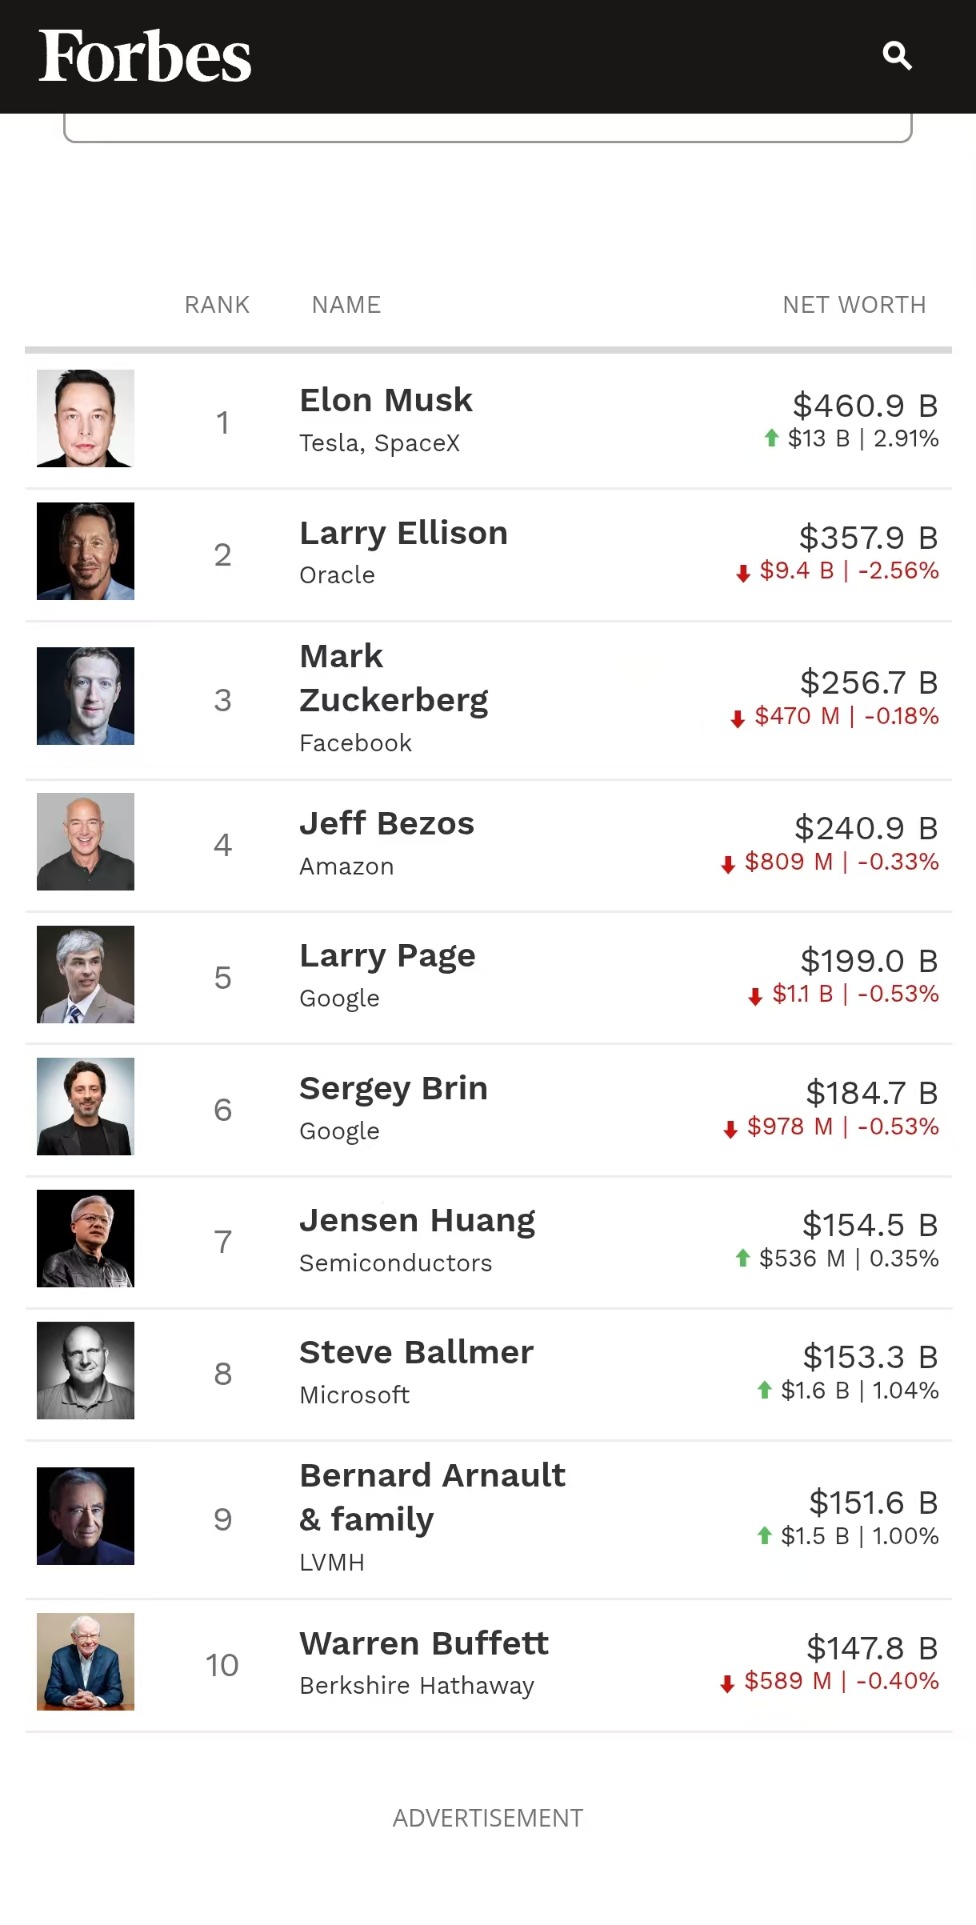The width and height of the screenshot is (976, 1925).
Task: Click Jensen Huang's photo
Action: (x=85, y=1238)
